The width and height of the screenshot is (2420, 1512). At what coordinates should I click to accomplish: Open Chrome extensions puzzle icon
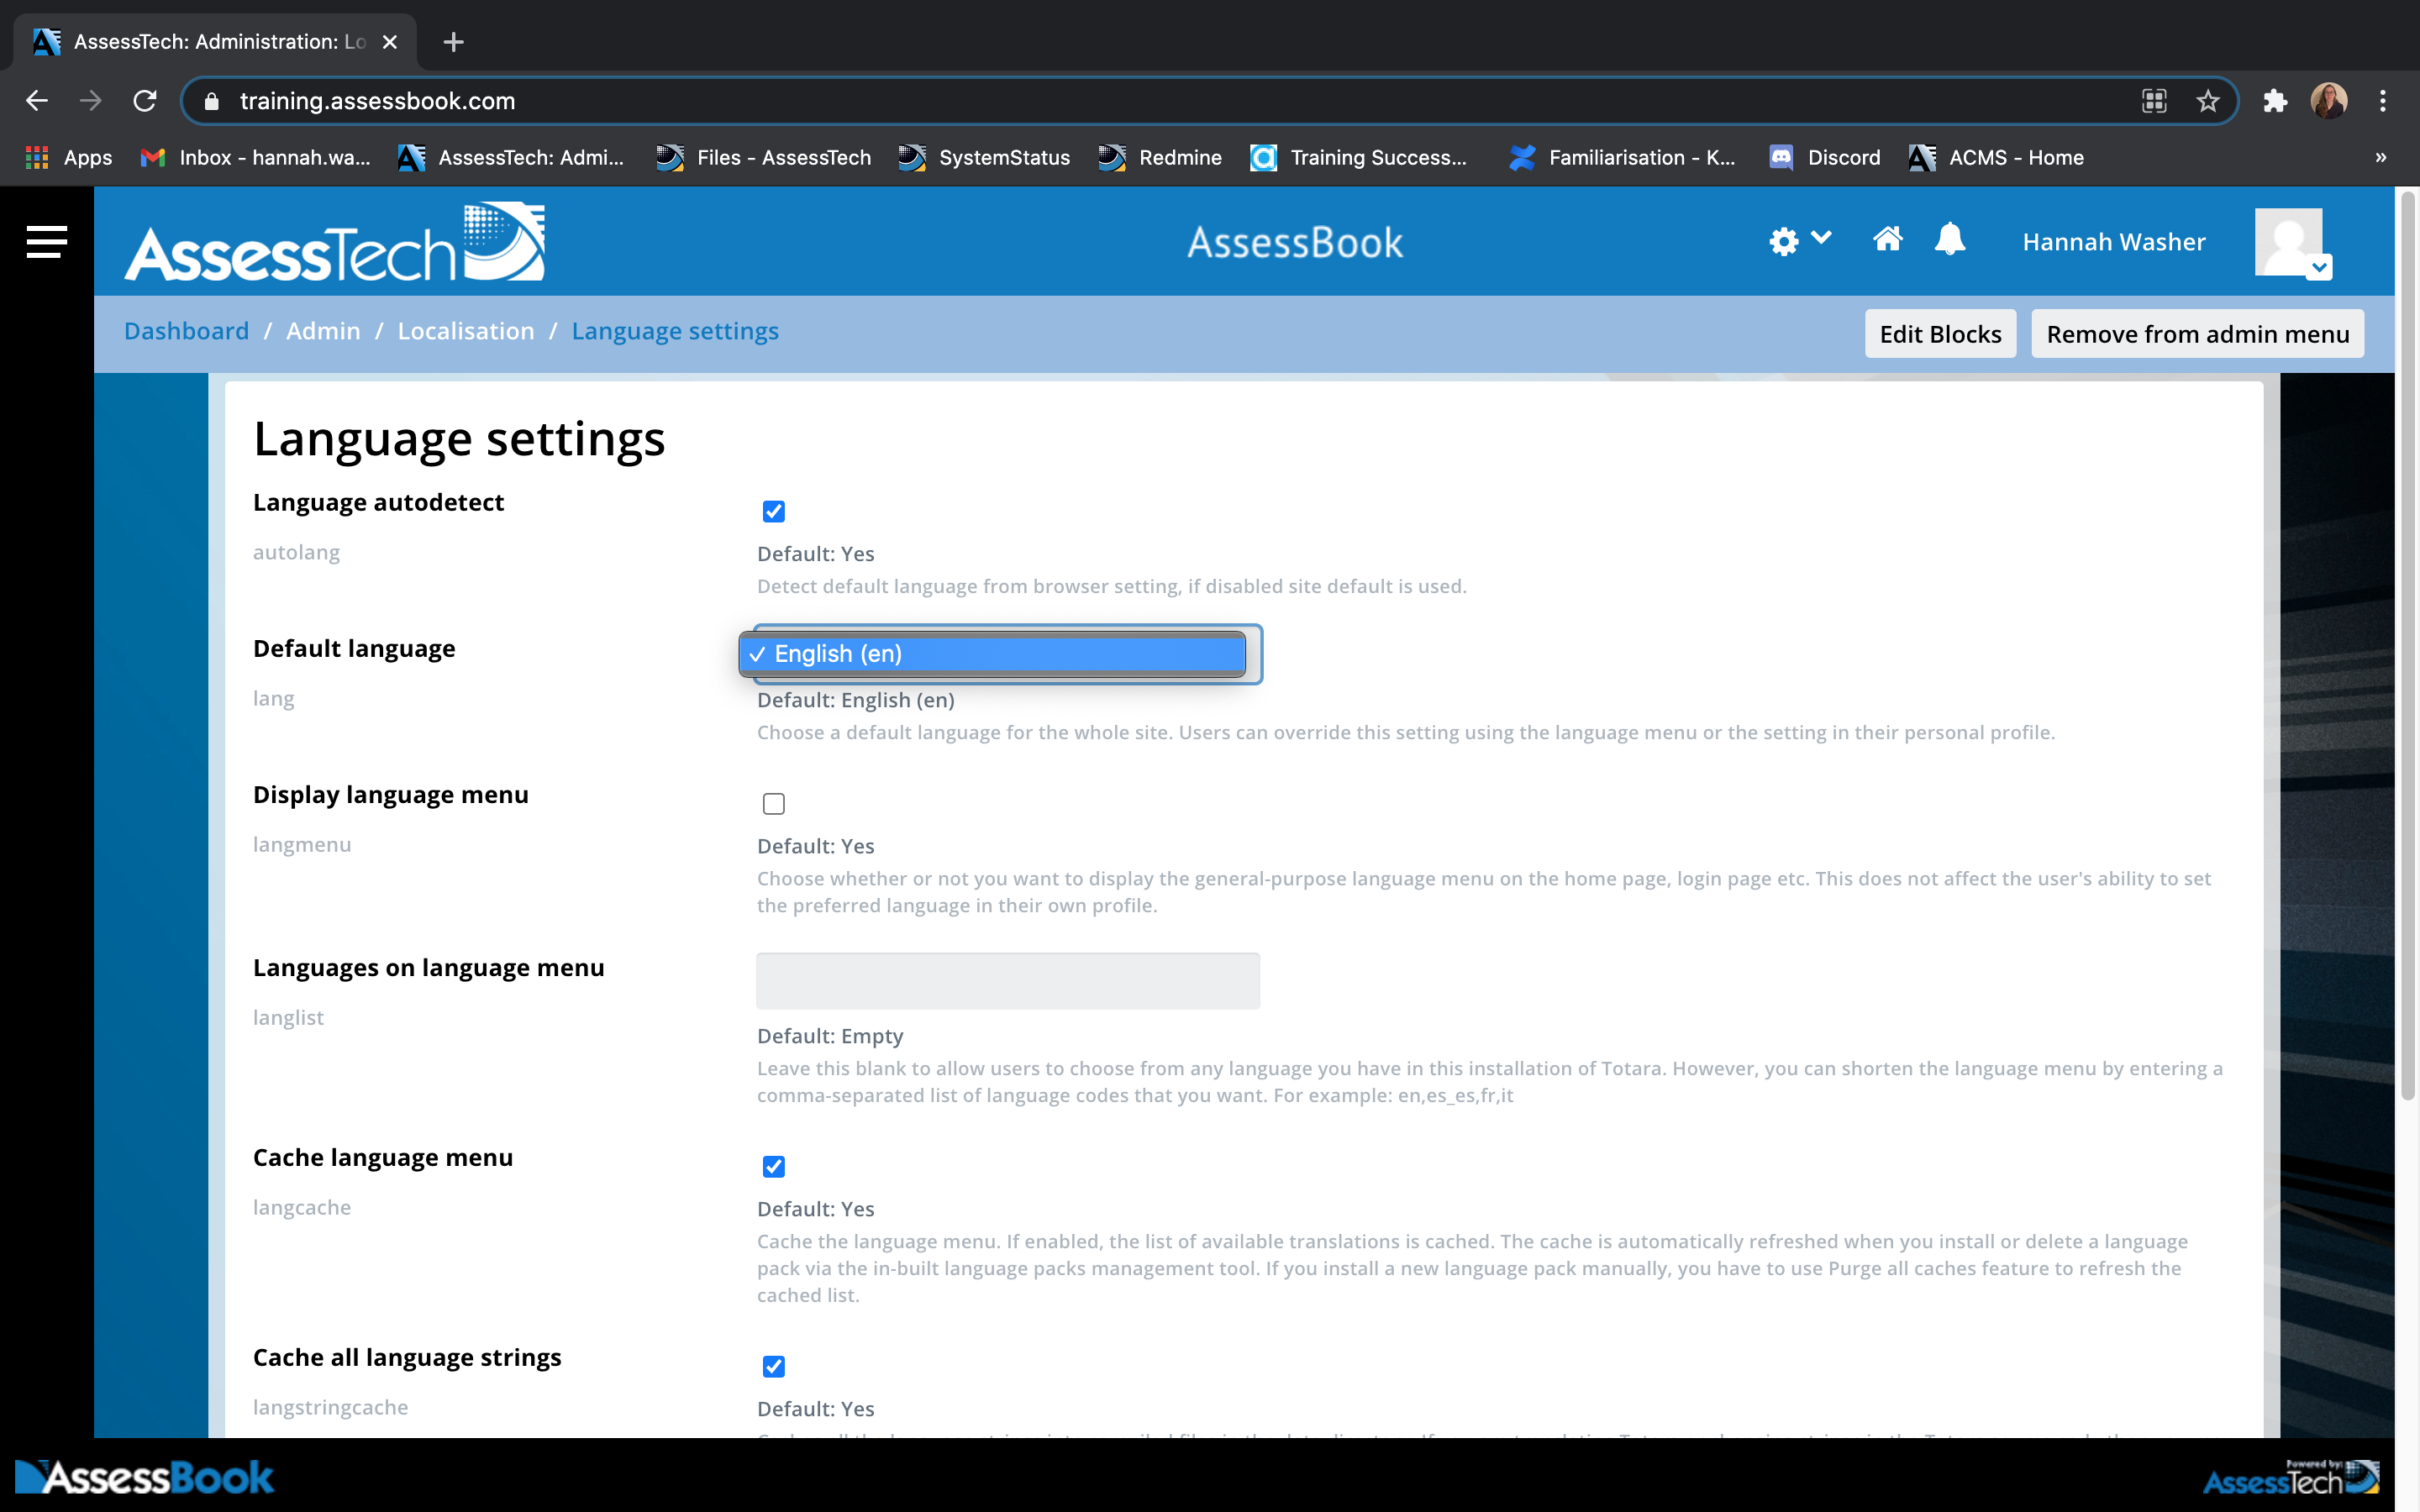point(2275,101)
